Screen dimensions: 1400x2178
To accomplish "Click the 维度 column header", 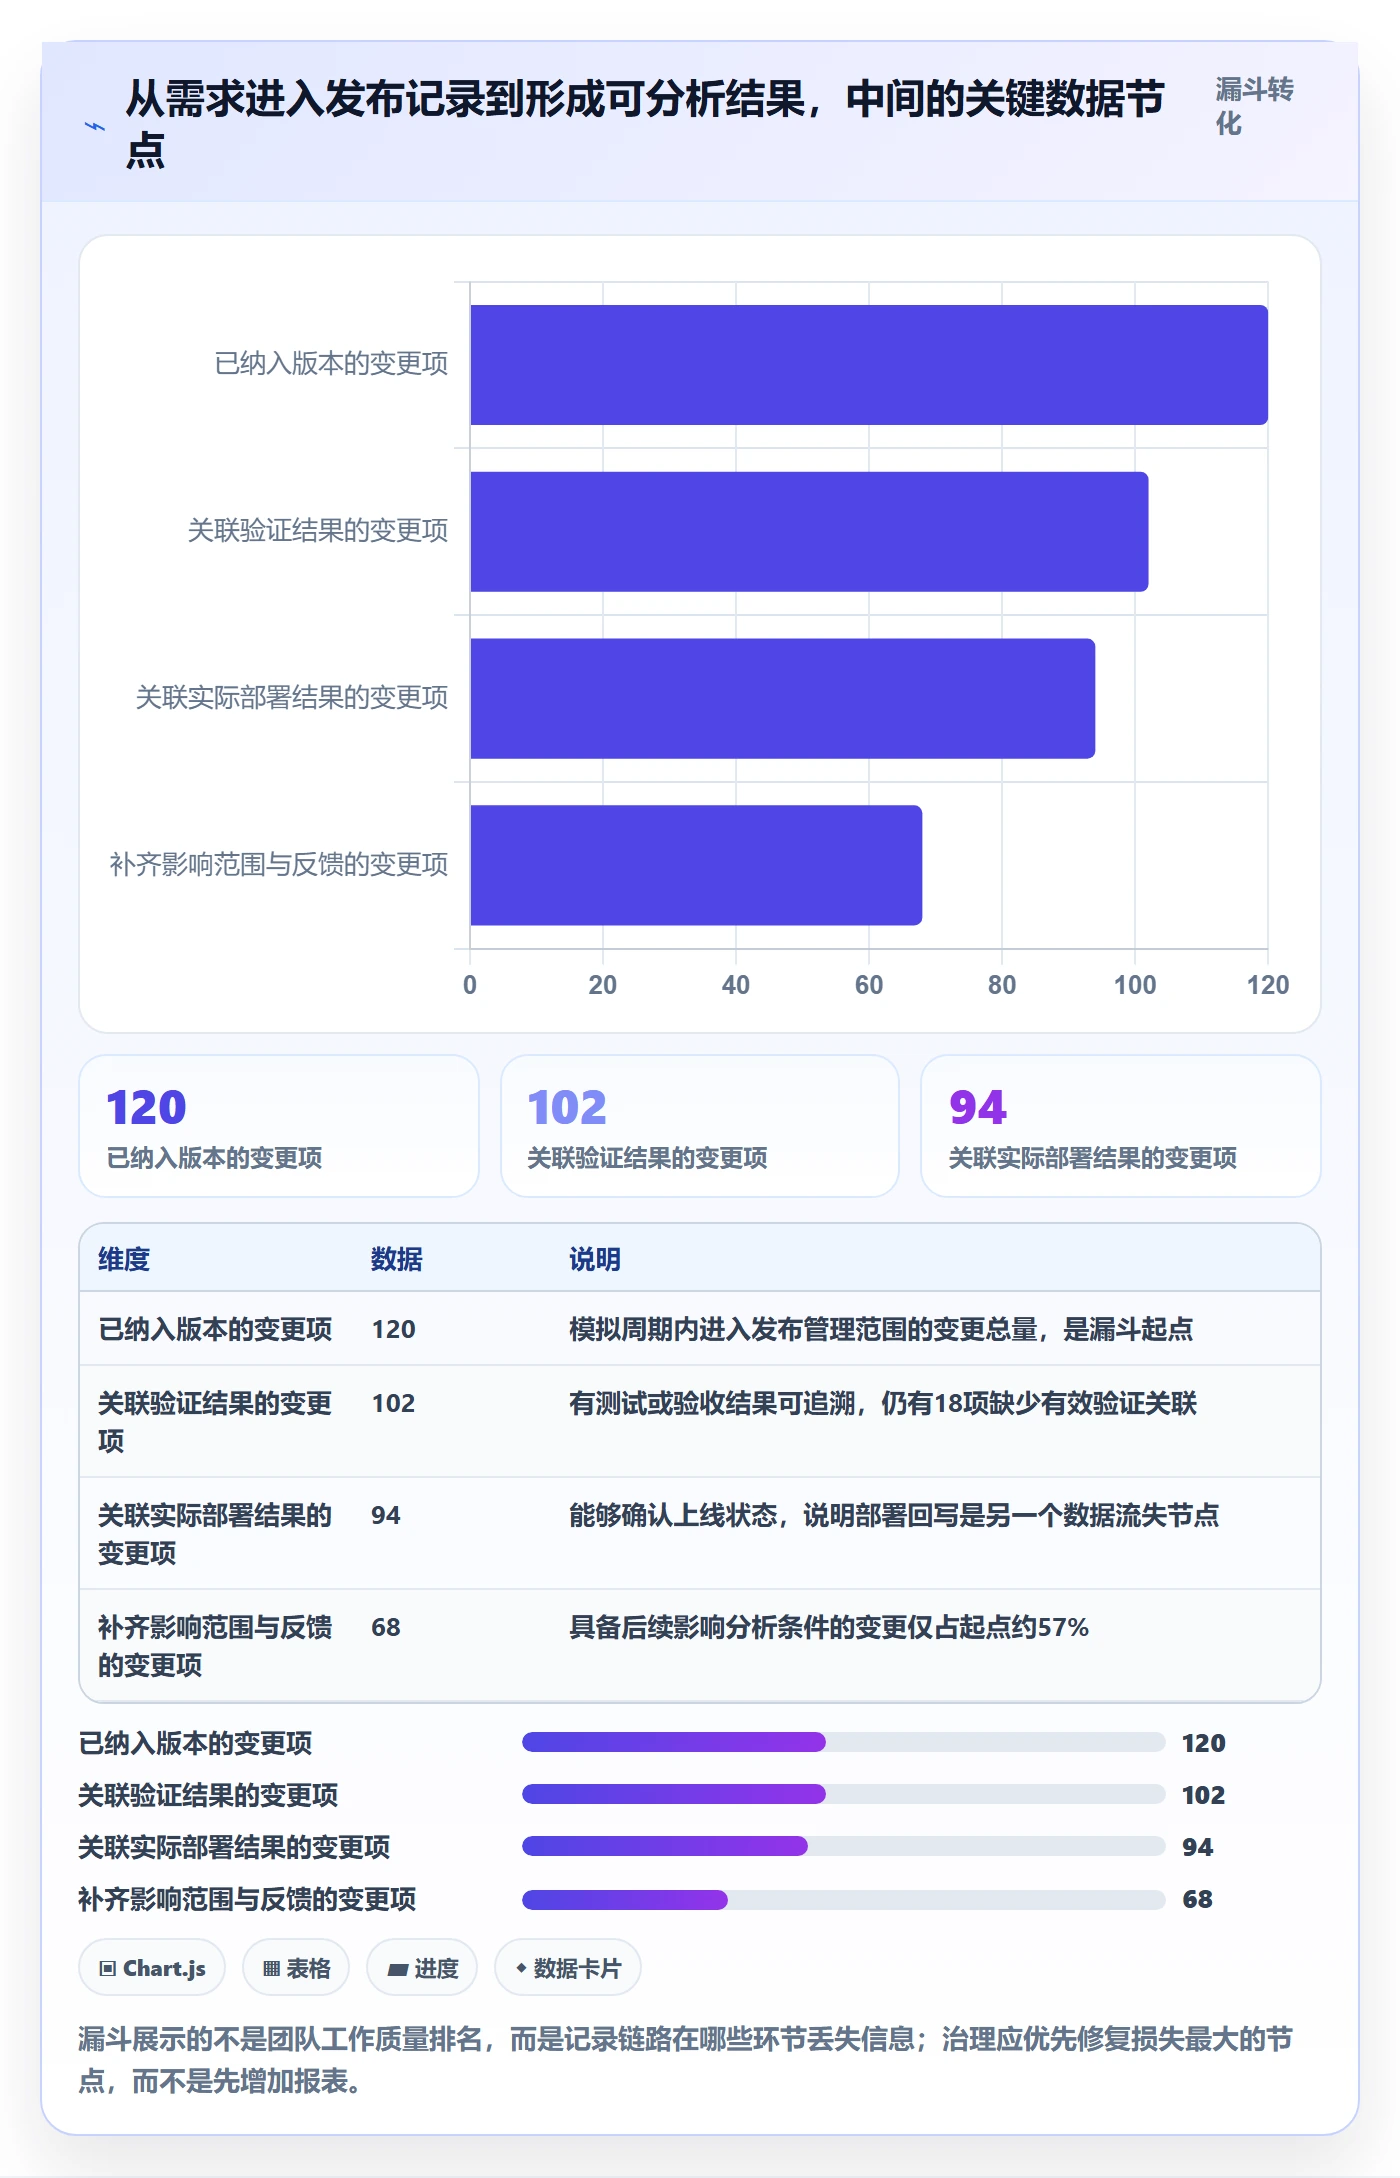I will 124,1259.
